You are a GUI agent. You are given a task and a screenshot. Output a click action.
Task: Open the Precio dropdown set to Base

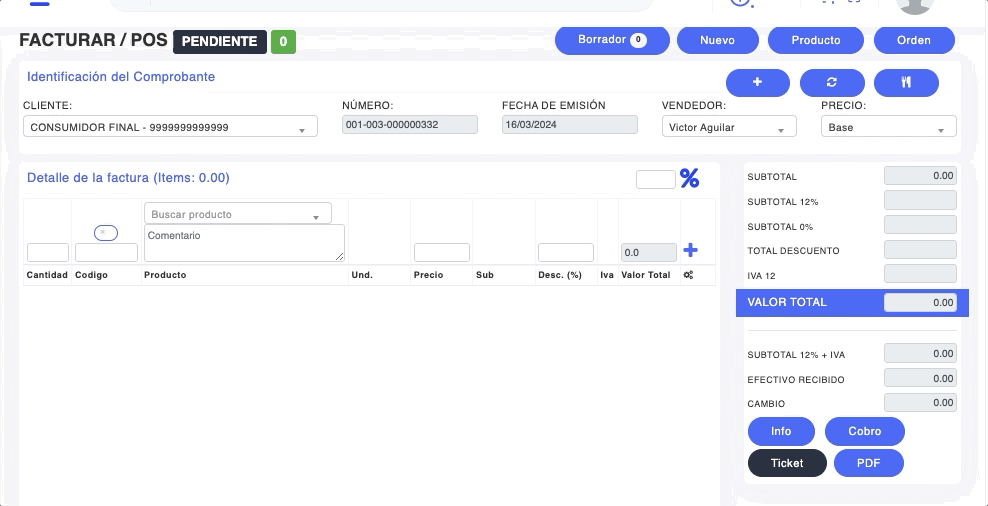887,127
